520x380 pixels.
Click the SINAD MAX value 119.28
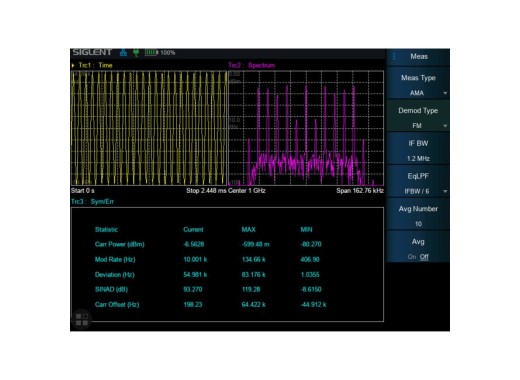tap(251, 289)
